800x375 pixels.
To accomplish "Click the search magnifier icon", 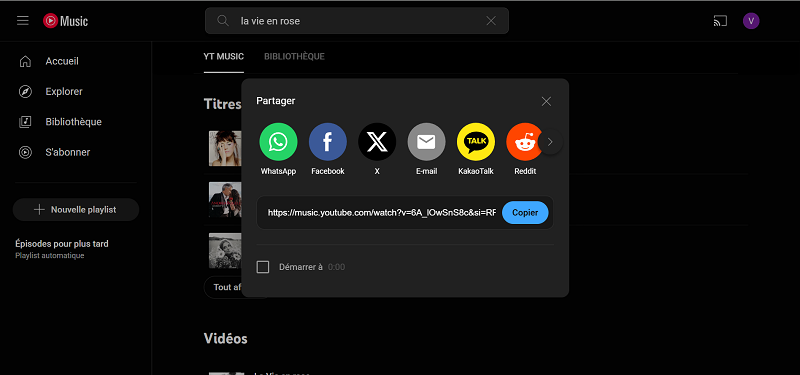I will [x=222, y=21].
